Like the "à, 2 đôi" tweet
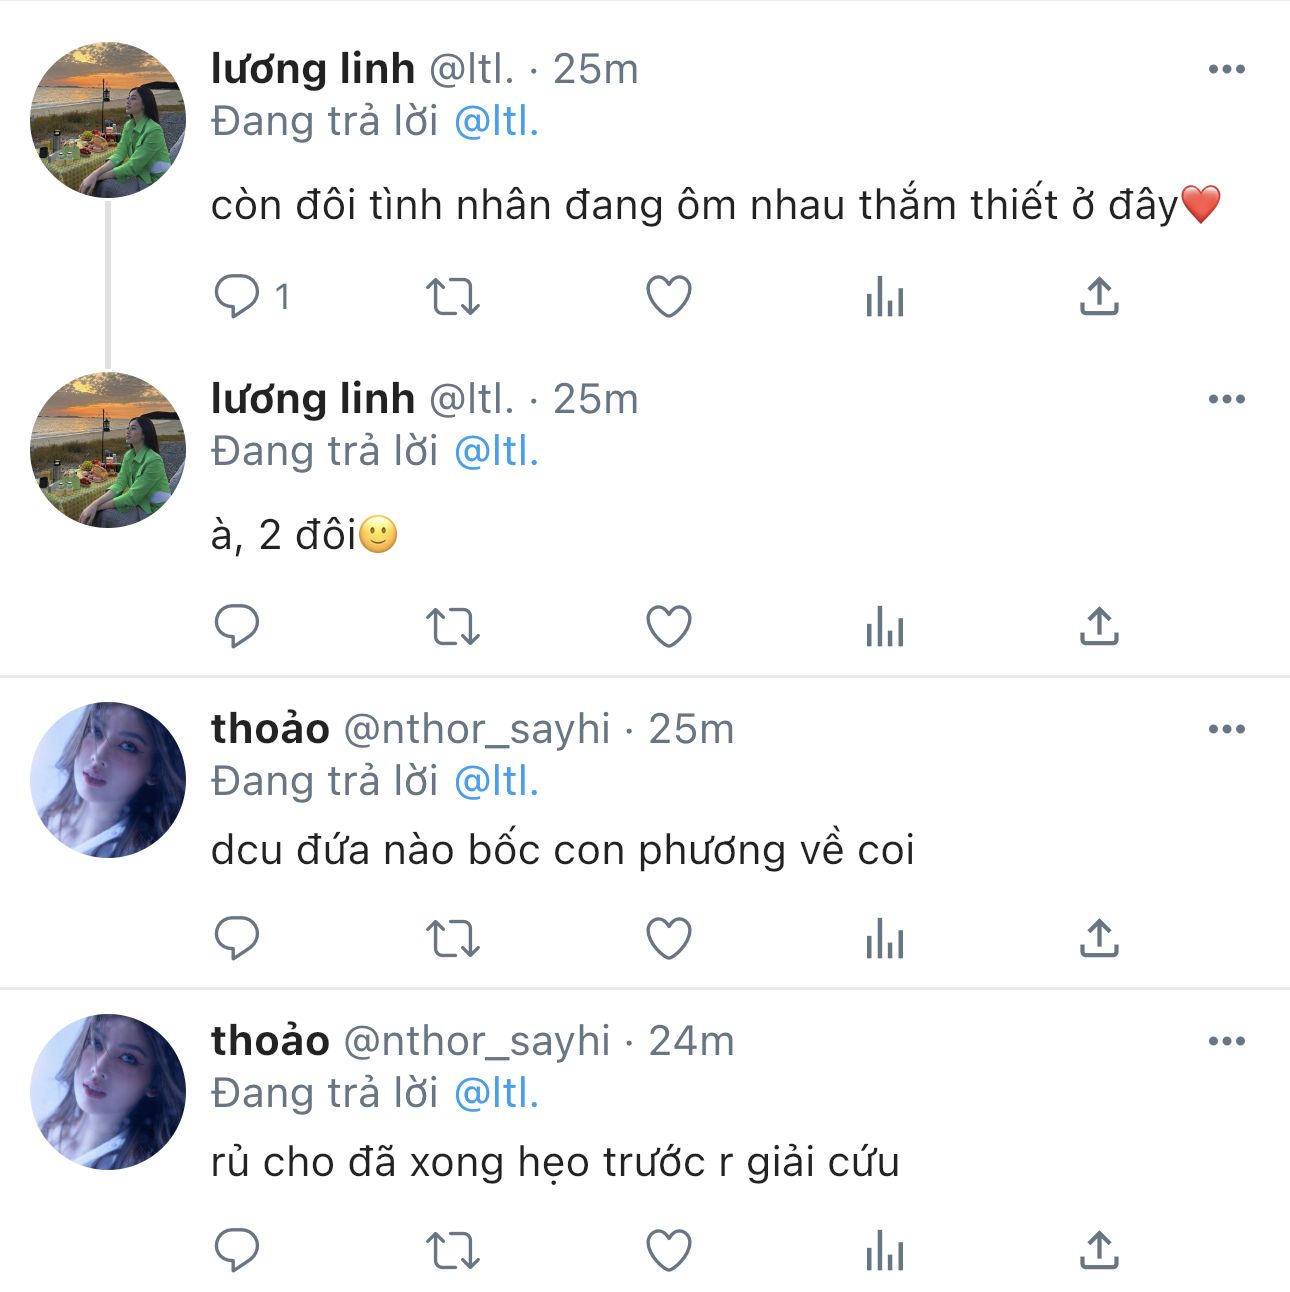 669,627
